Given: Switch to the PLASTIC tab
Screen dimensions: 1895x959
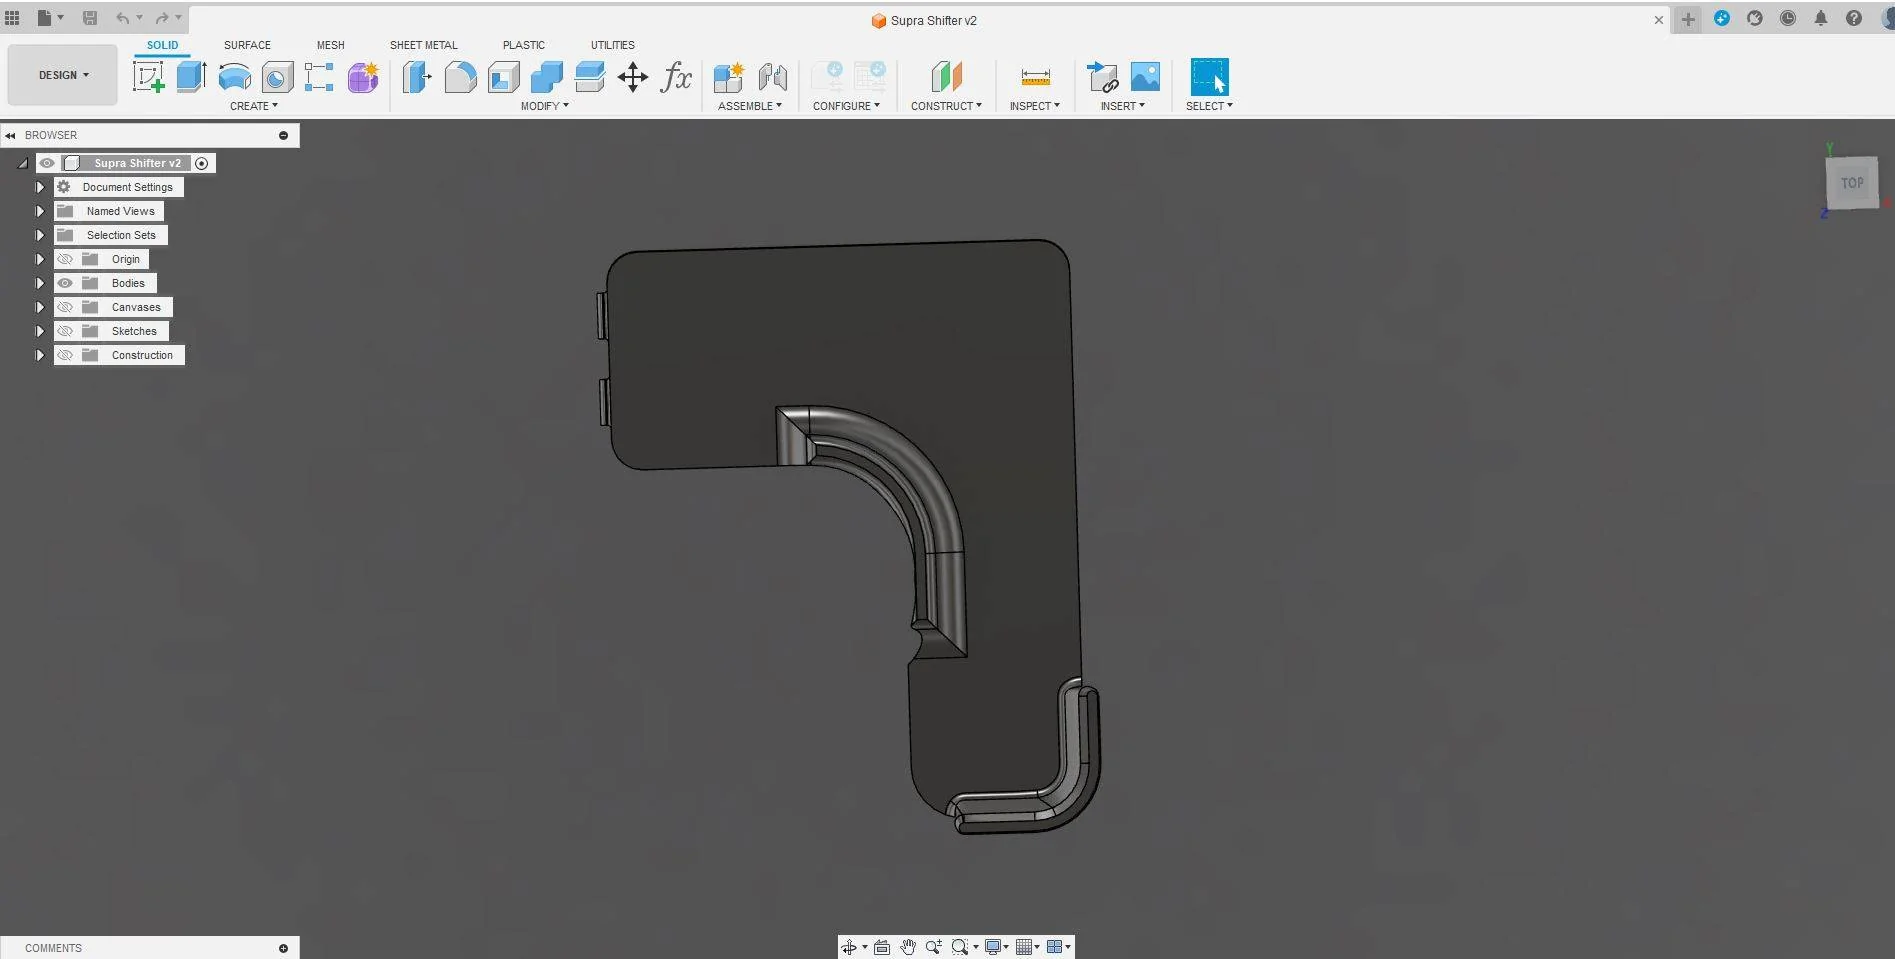Looking at the screenshot, I should [523, 45].
